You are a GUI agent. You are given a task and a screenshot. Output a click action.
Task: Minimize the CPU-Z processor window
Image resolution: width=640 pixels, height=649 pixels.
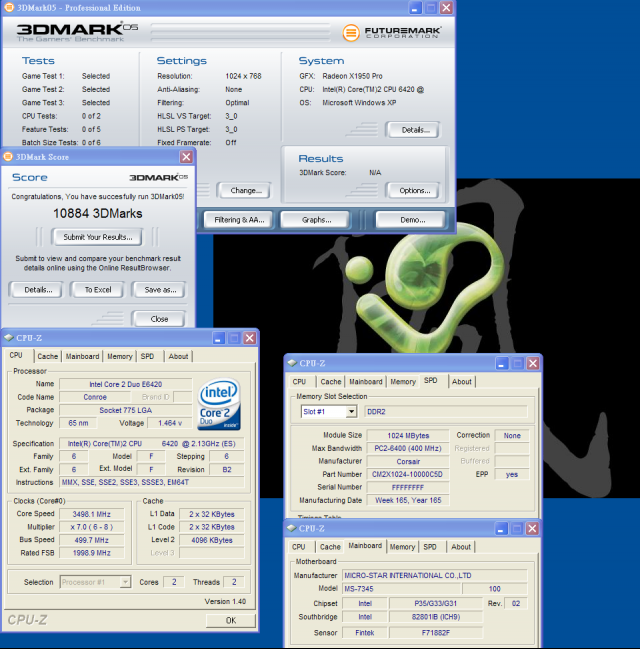(x=219, y=338)
